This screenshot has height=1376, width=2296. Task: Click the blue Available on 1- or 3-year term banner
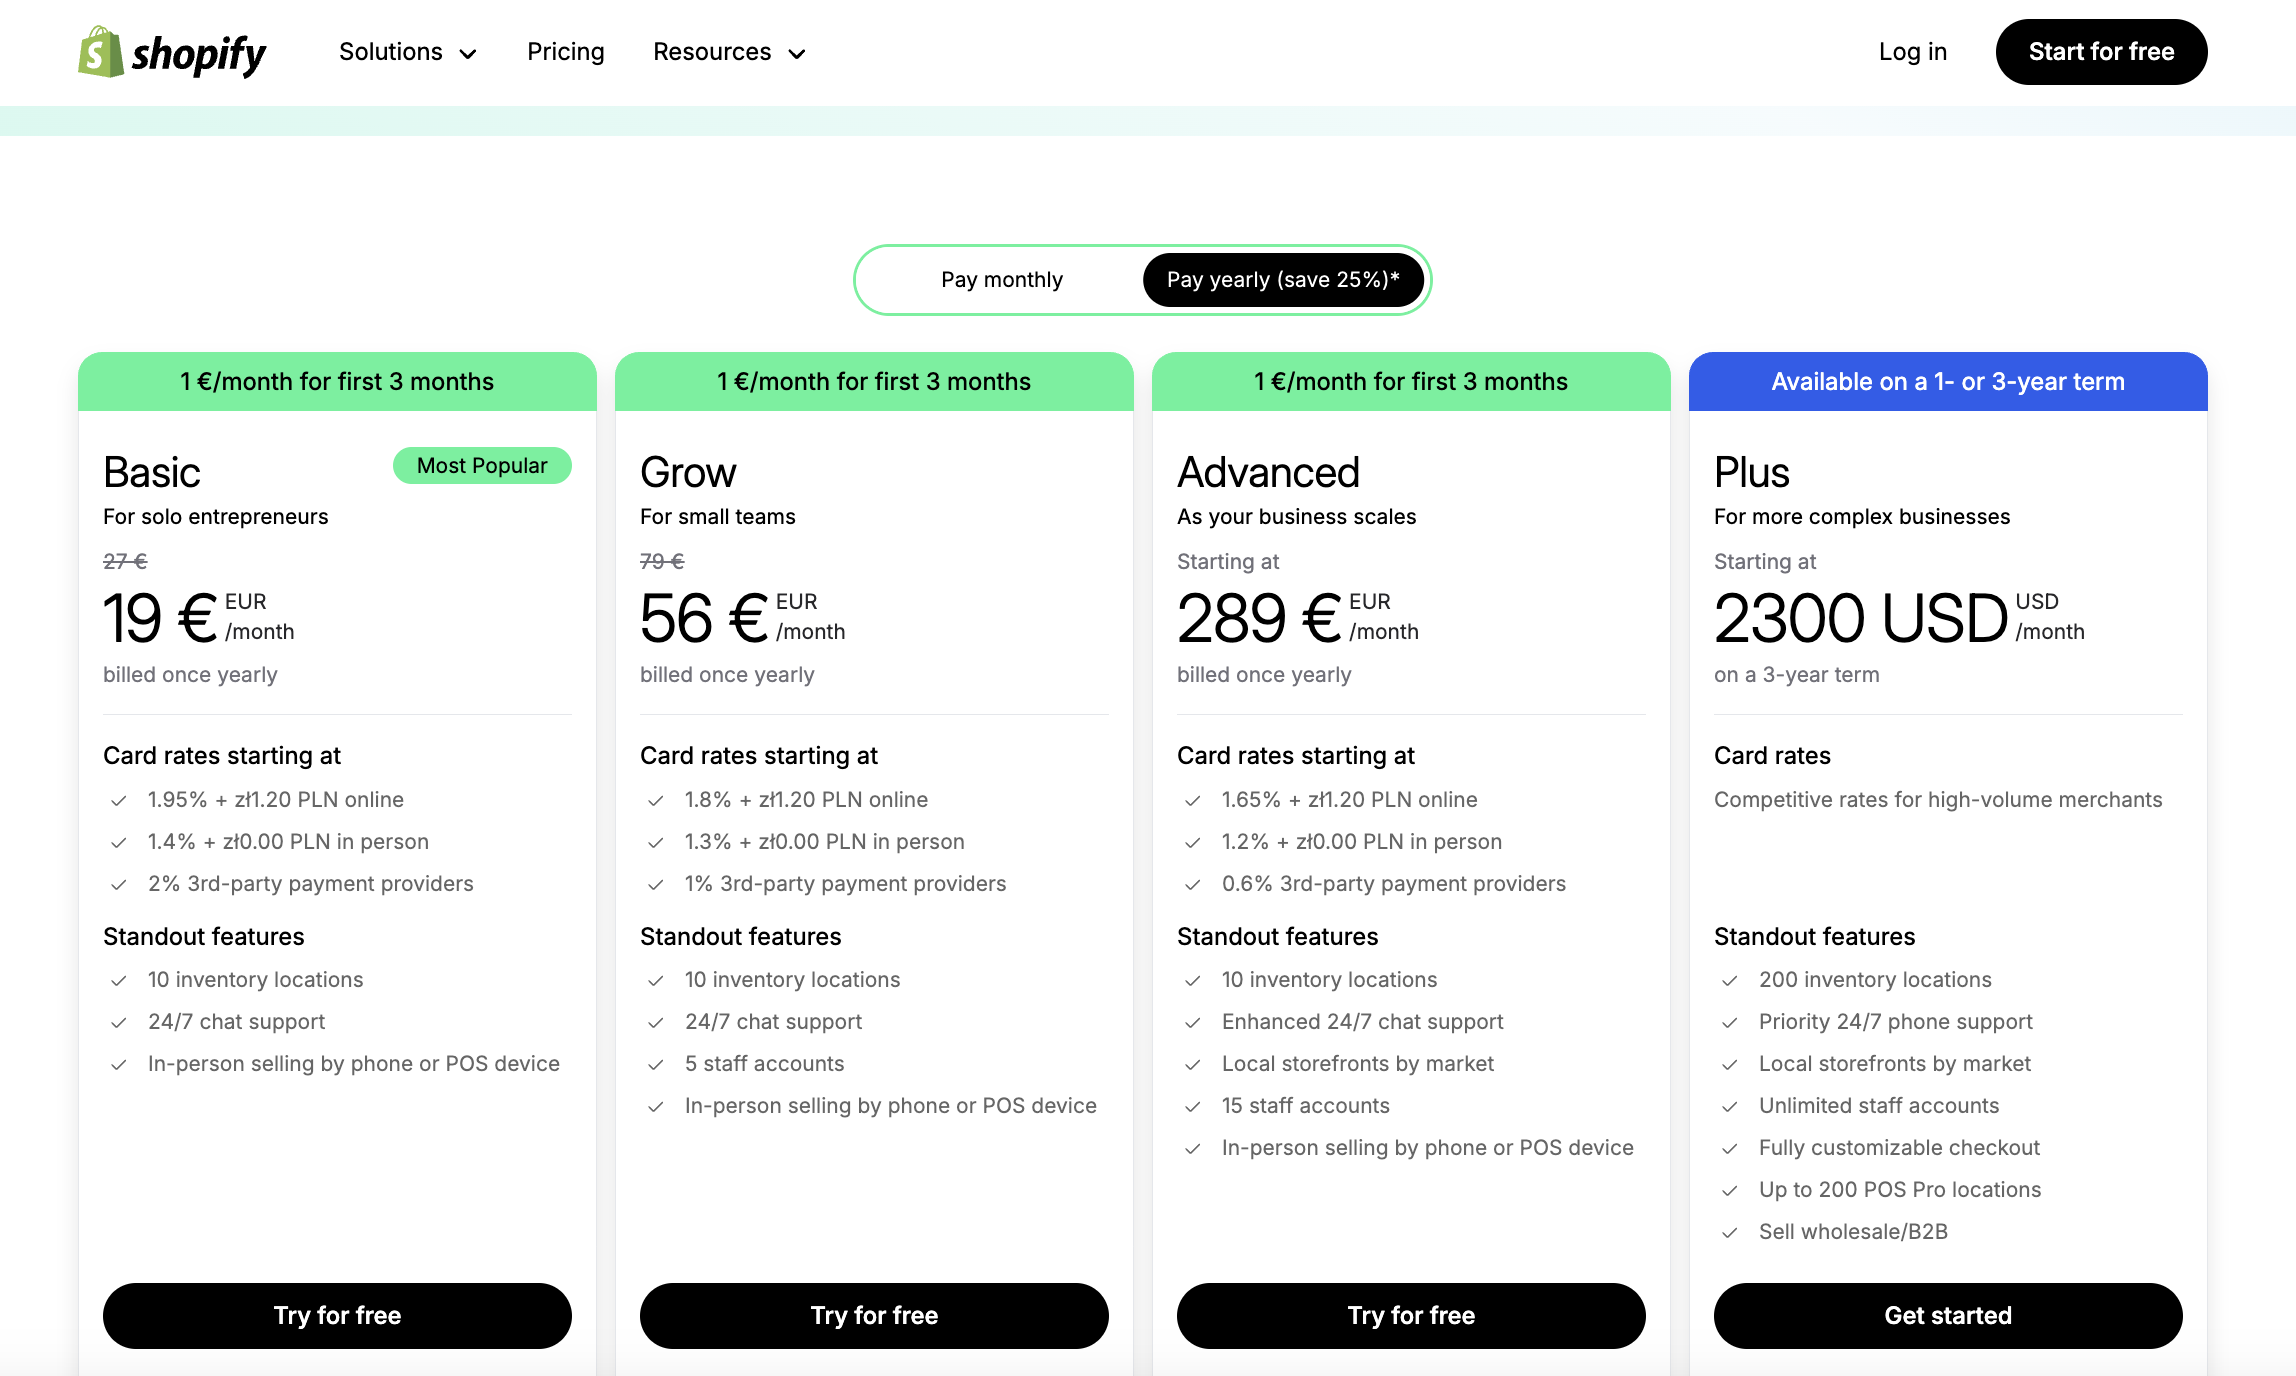[x=1947, y=382]
